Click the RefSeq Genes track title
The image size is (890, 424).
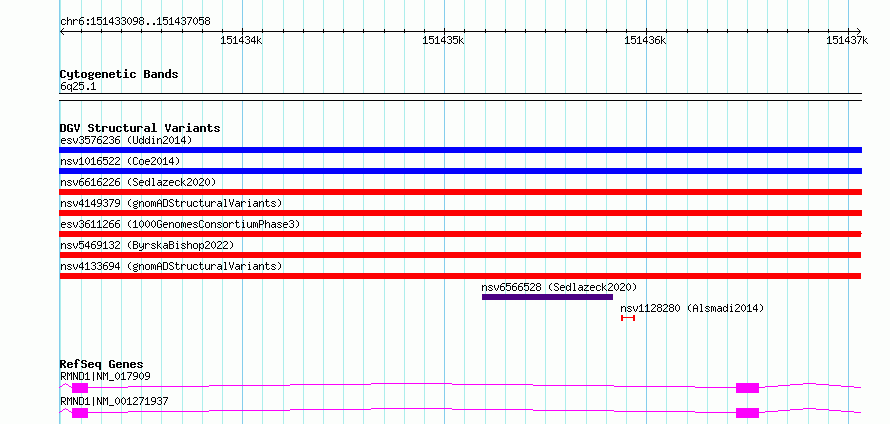tap(101, 364)
